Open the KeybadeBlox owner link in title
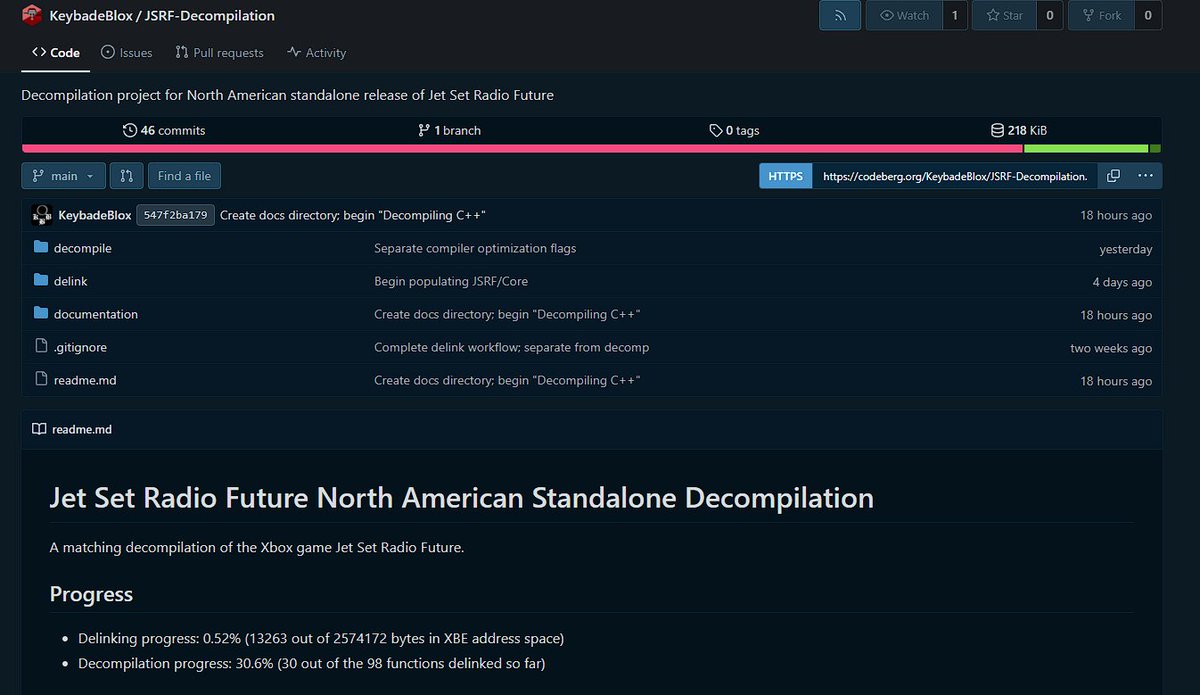 point(92,16)
